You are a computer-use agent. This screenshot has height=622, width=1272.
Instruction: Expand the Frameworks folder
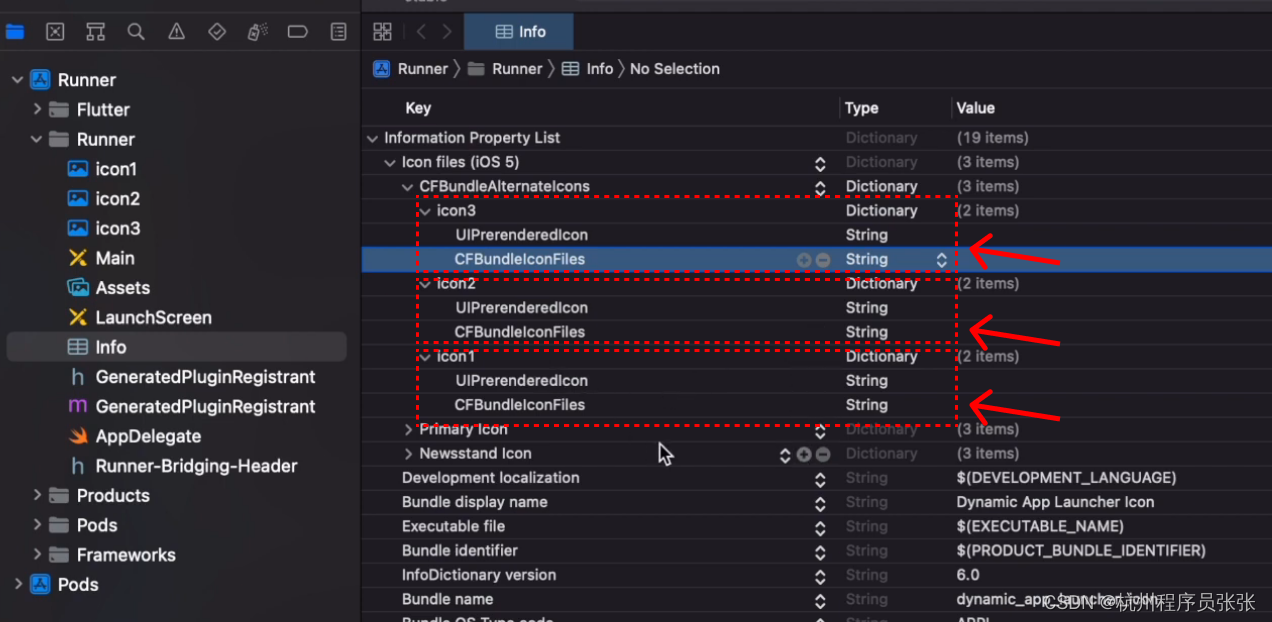click(x=37, y=555)
